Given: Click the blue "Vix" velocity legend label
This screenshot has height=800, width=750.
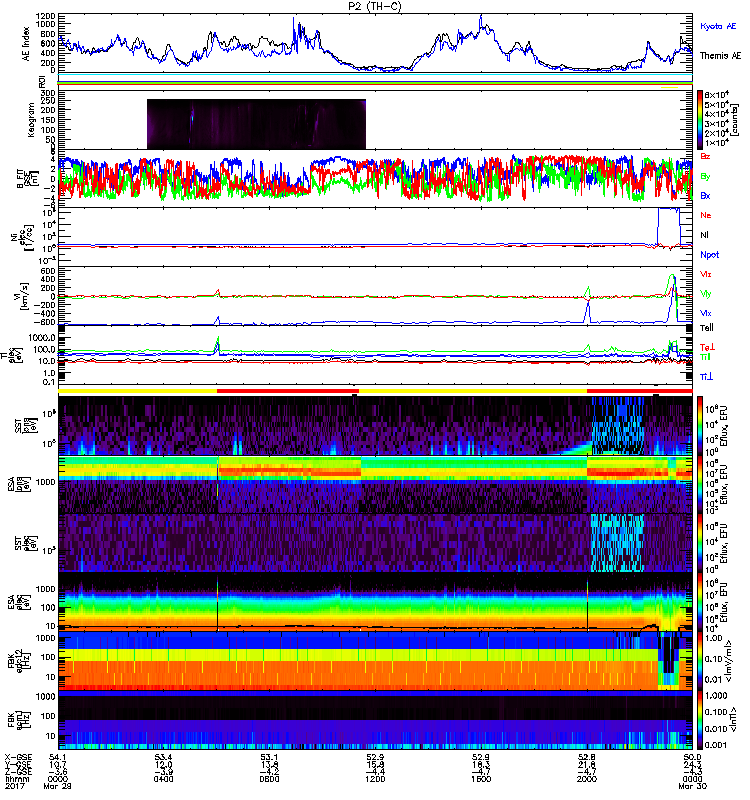Looking at the screenshot, I should 706,313.
